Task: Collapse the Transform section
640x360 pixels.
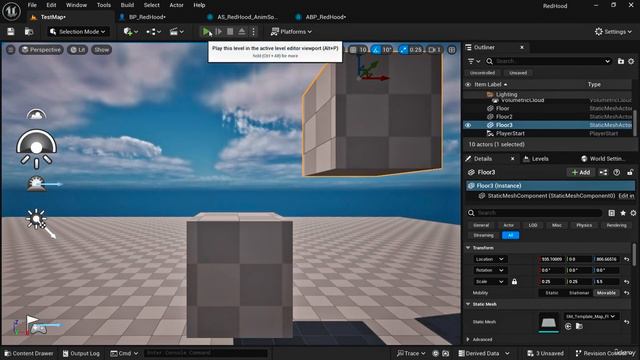Action: coord(468,248)
